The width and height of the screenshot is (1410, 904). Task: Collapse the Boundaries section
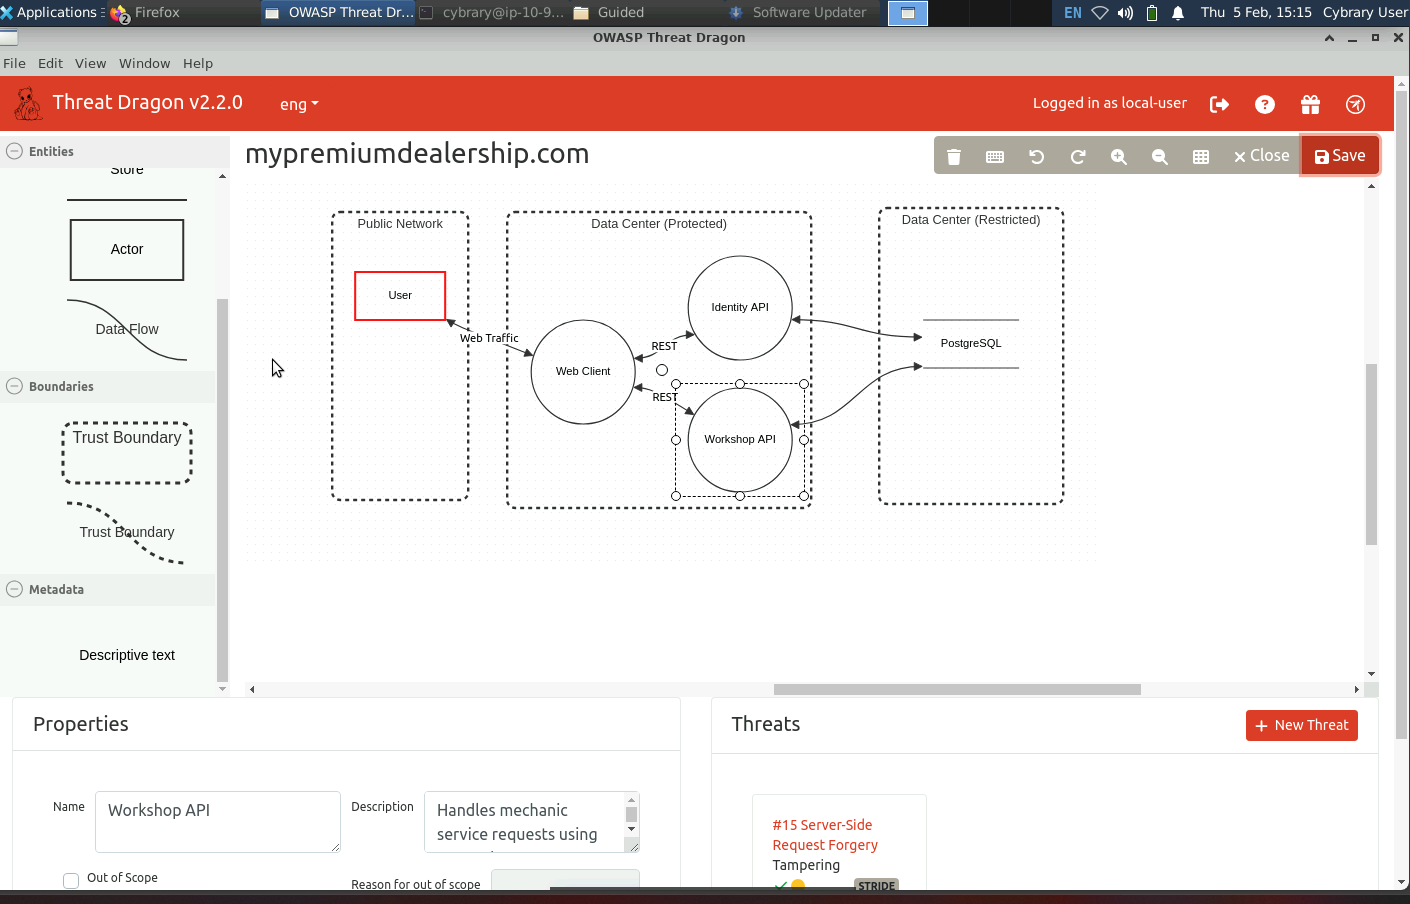click(15, 386)
